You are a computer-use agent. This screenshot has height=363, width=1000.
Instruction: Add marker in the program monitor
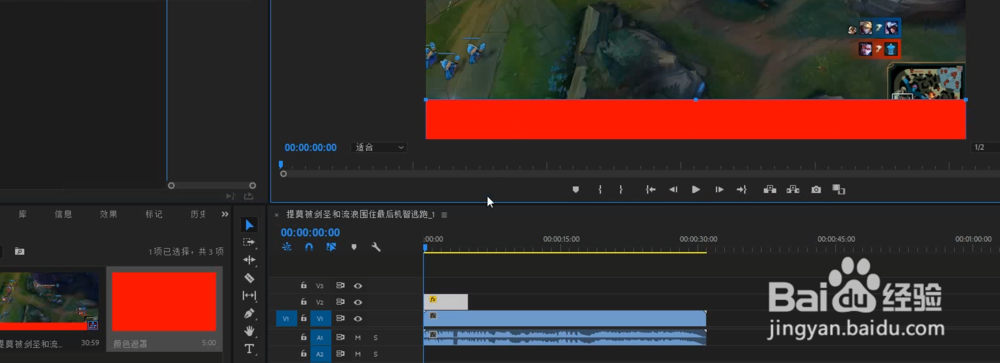(x=575, y=189)
